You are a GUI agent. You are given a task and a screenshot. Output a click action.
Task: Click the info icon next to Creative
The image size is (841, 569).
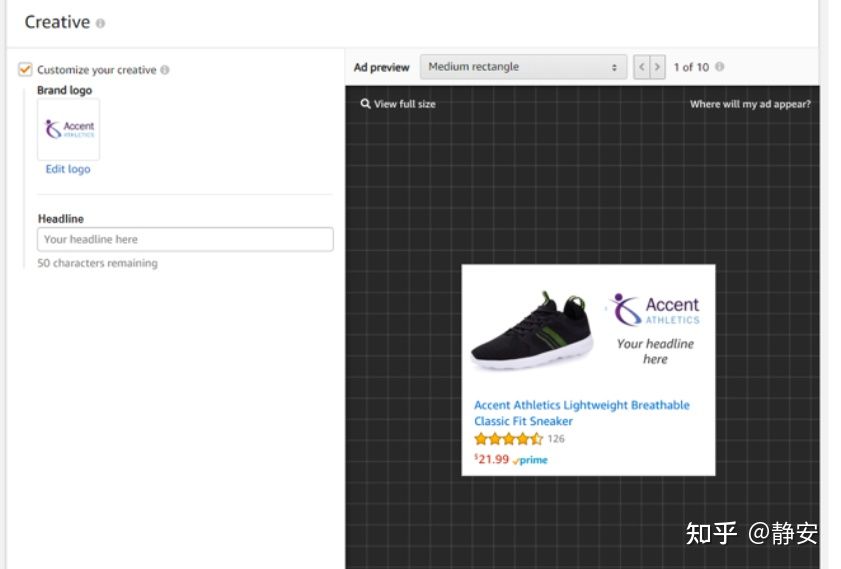100,23
